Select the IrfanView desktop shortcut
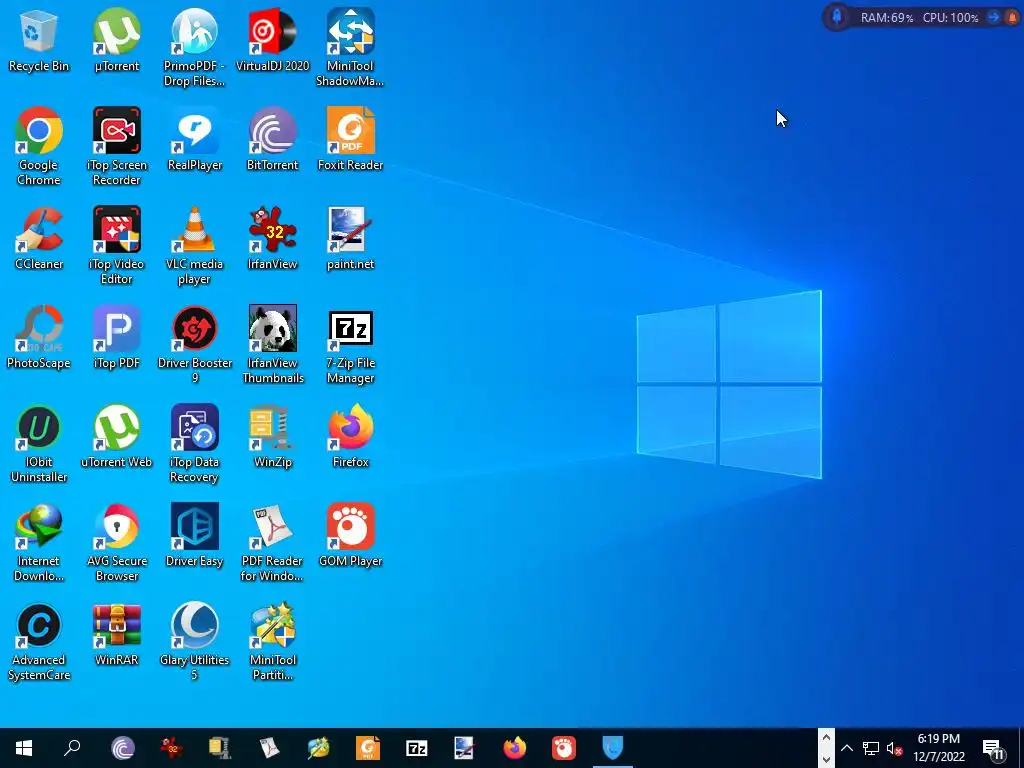The image size is (1024, 768). tap(272, 239)
